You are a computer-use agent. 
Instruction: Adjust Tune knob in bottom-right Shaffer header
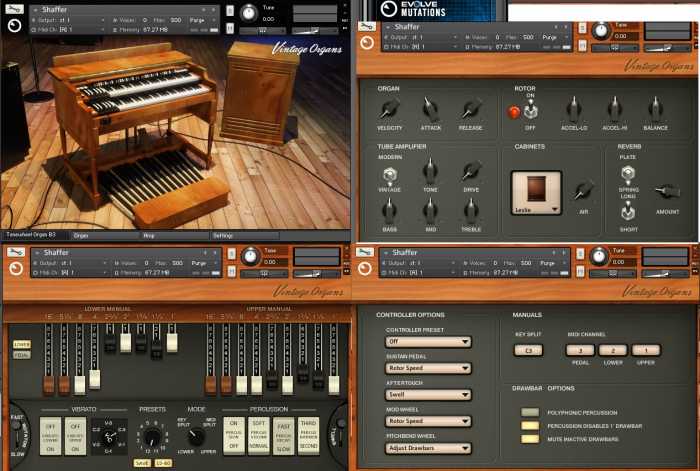tap(599, 256)
